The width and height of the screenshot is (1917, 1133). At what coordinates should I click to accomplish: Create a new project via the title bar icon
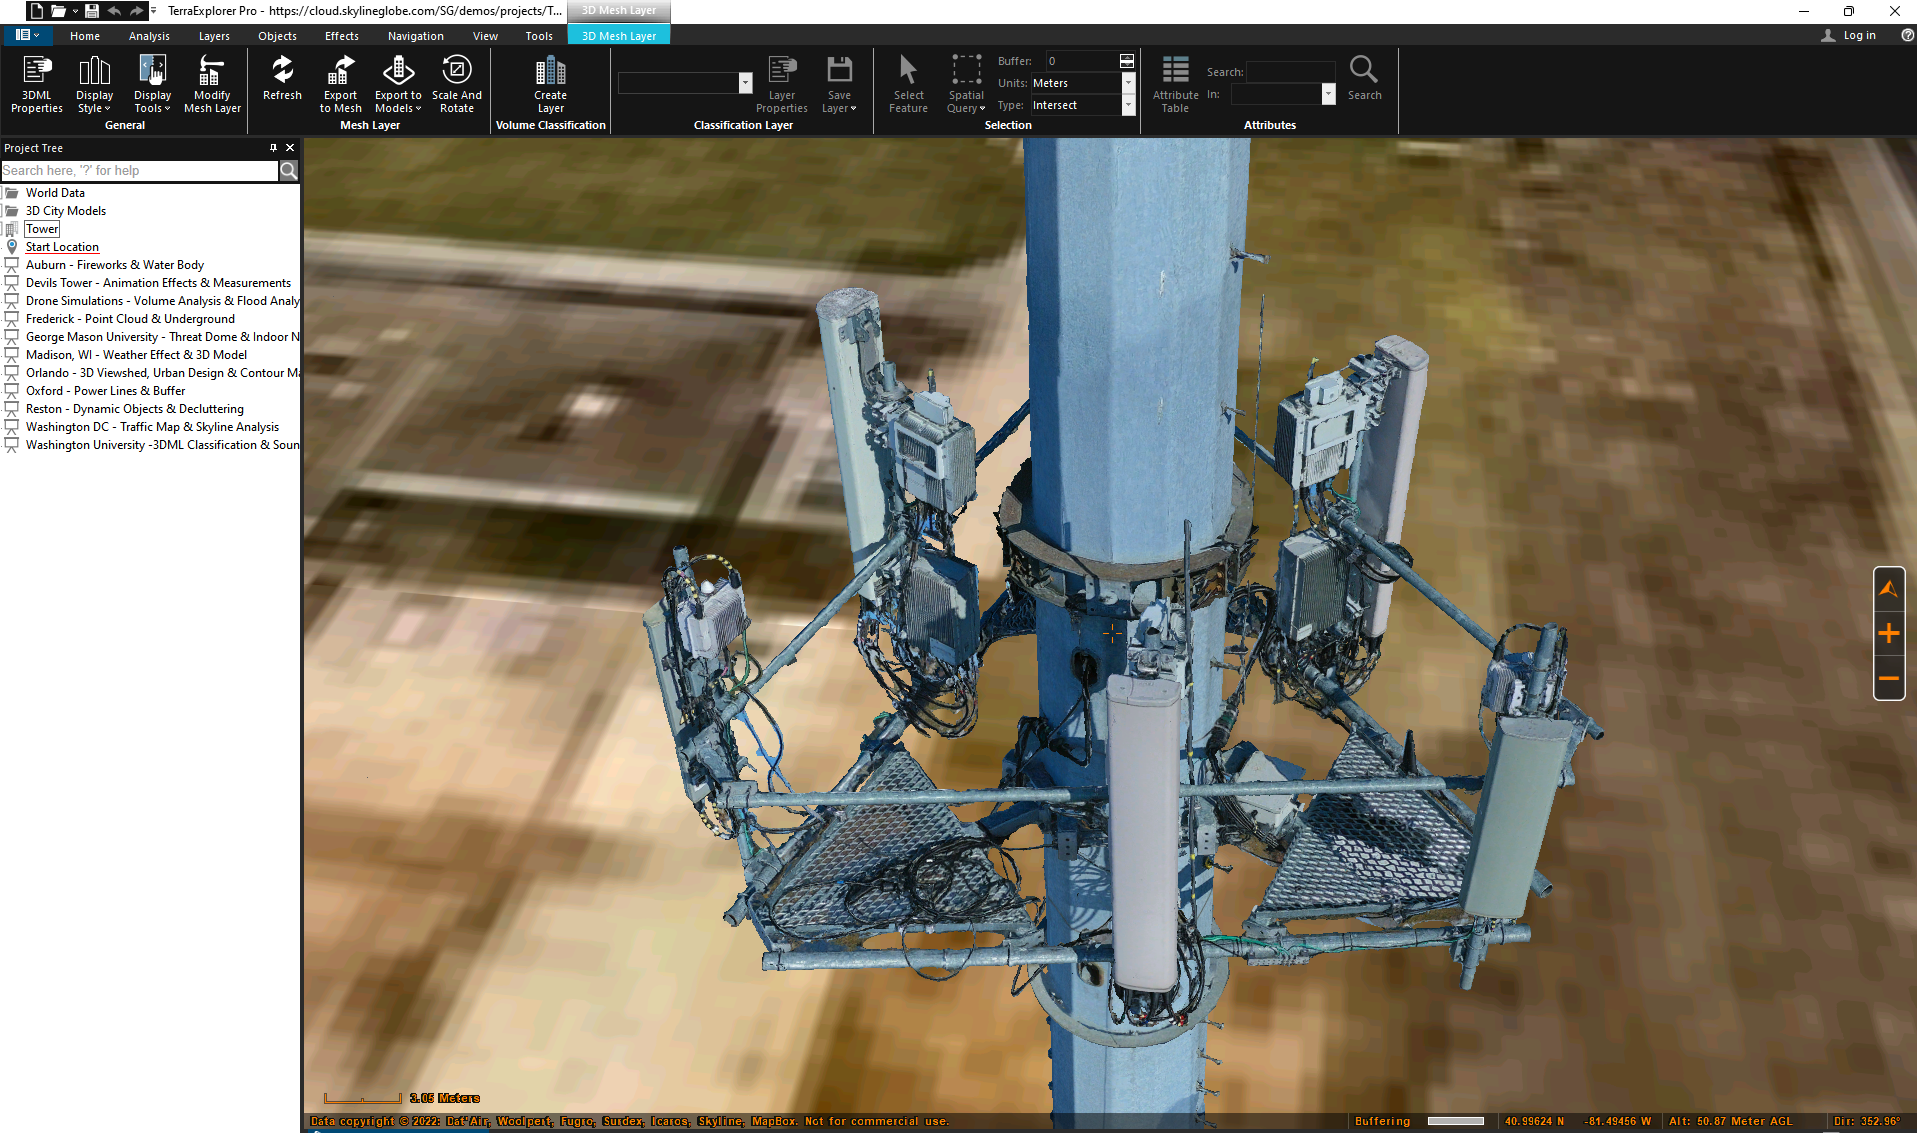[x=36, y=11]
